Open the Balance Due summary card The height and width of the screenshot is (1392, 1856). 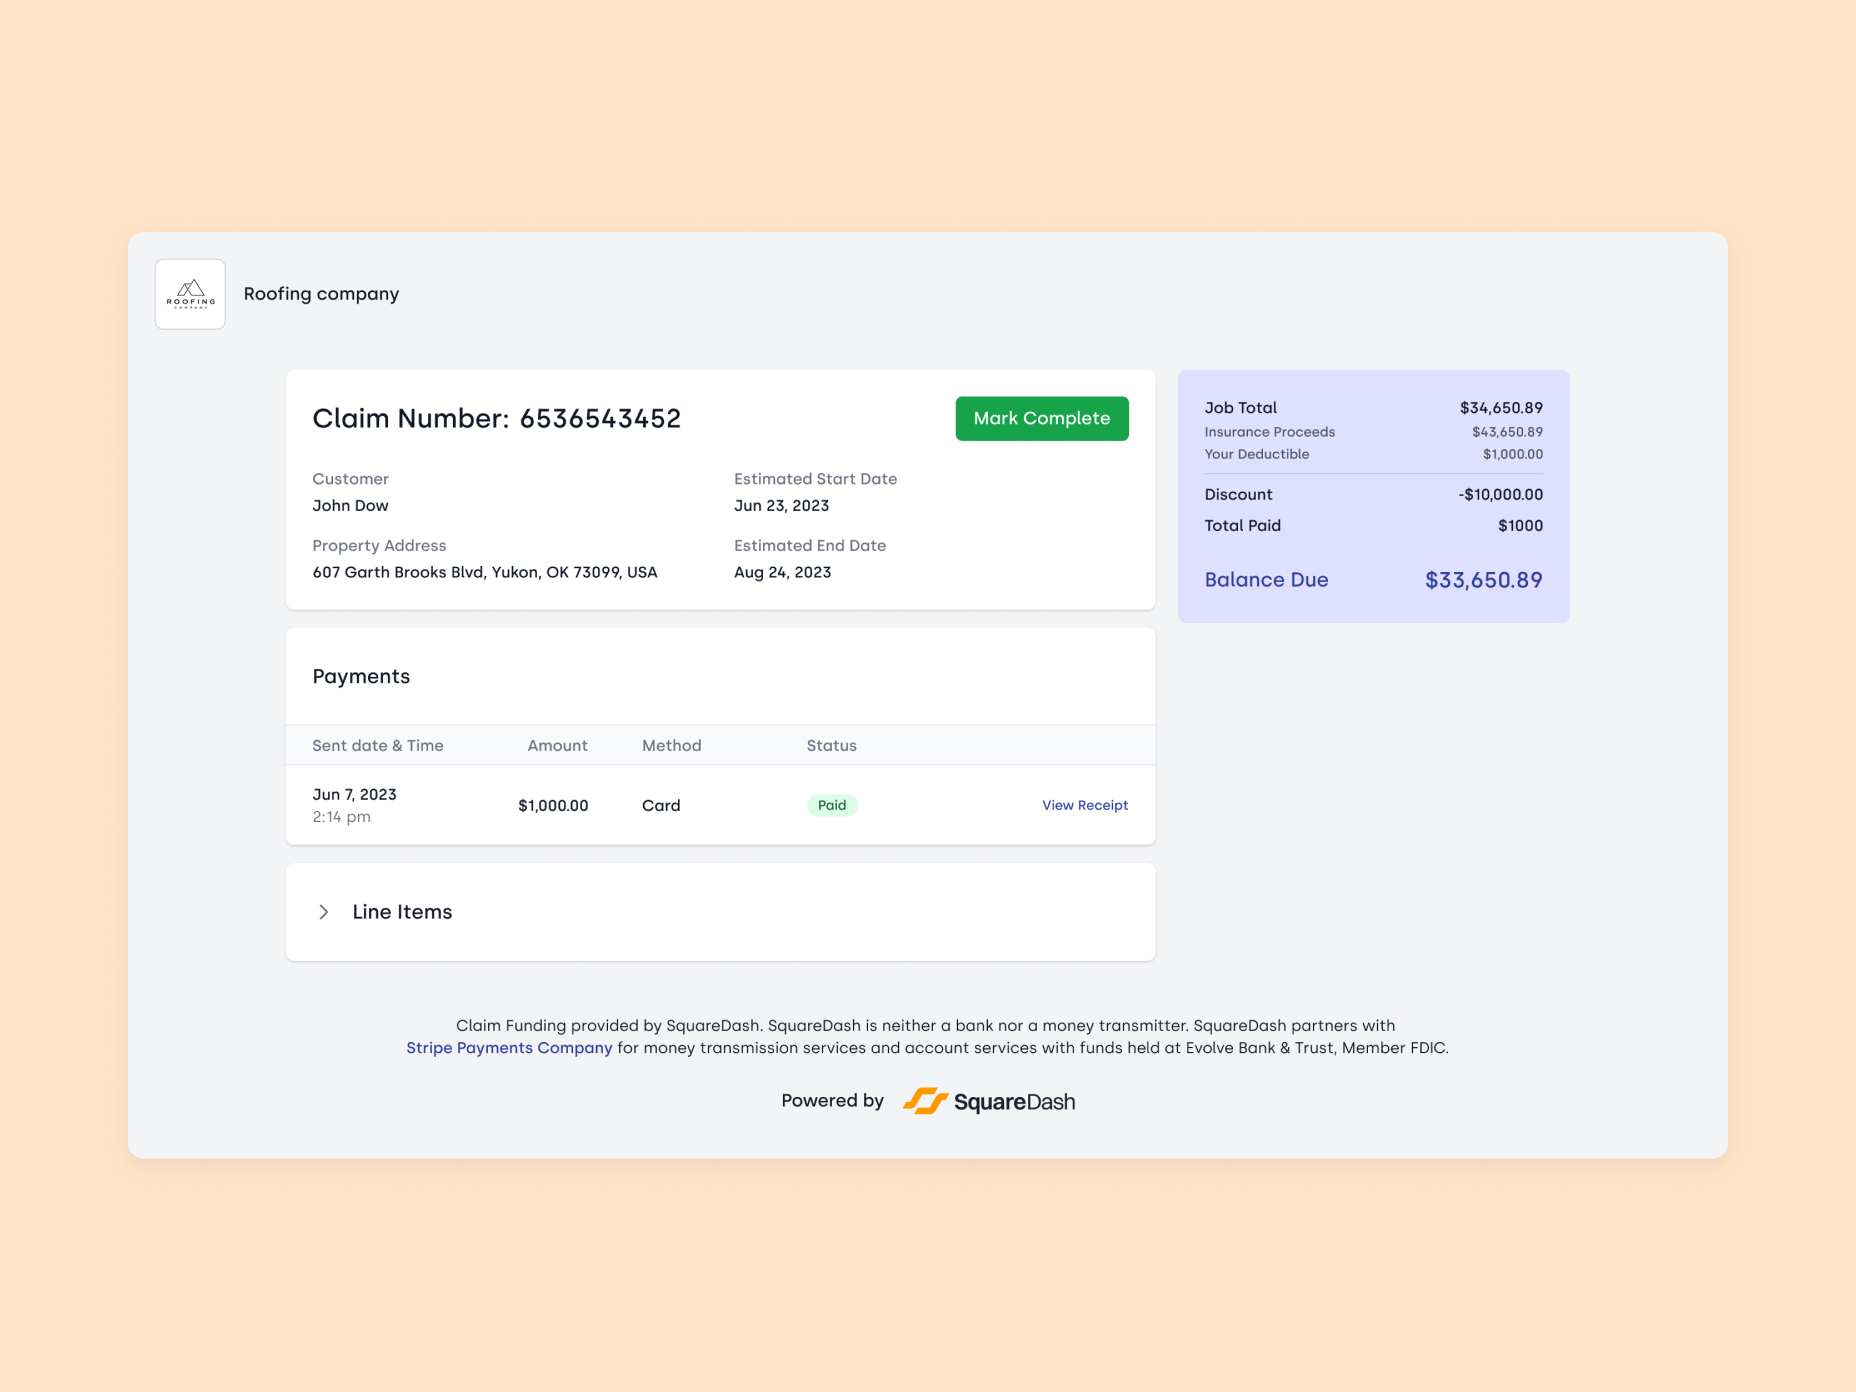tap(1374, 497)
